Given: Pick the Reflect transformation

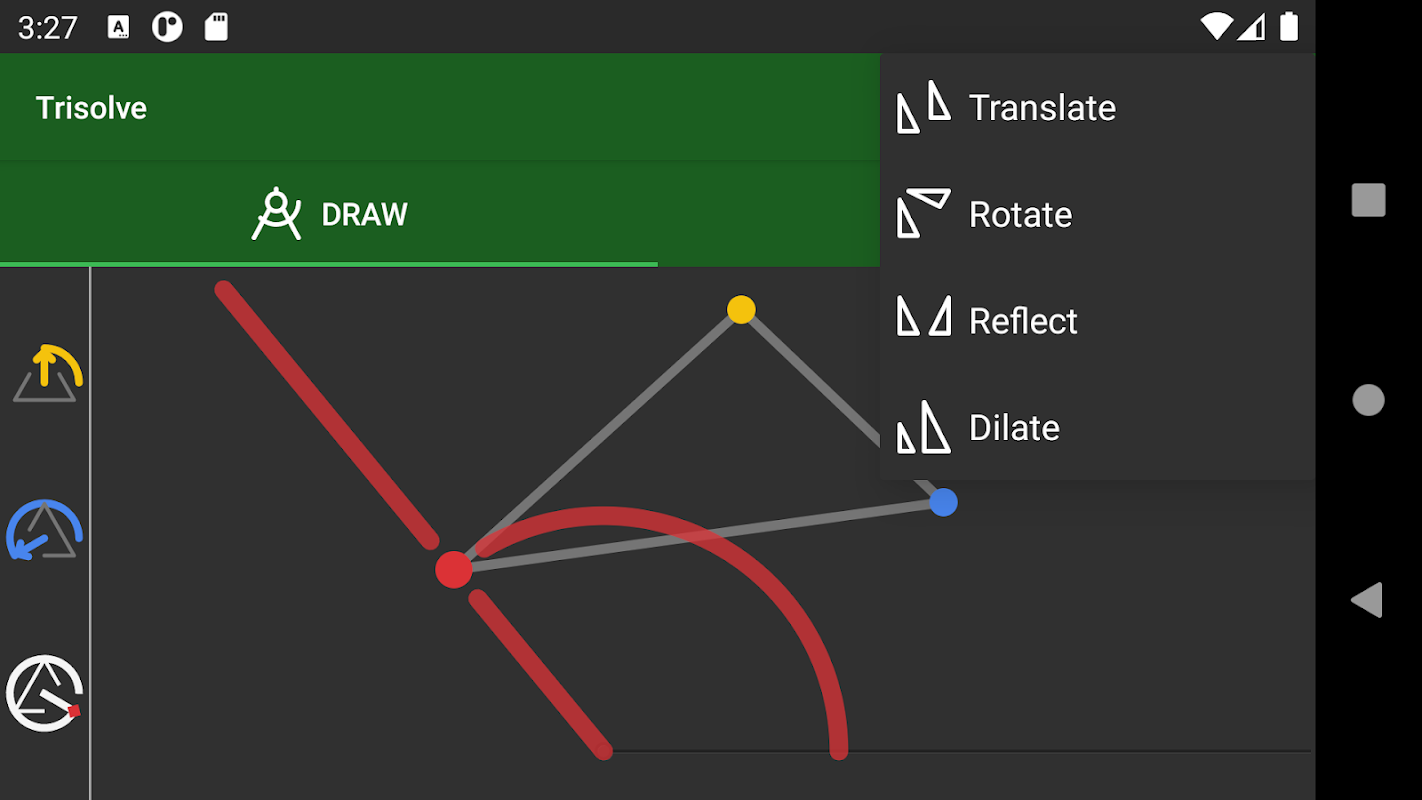Looking at the screenshot, I should pyautogui.click(x=1022, y=321).
